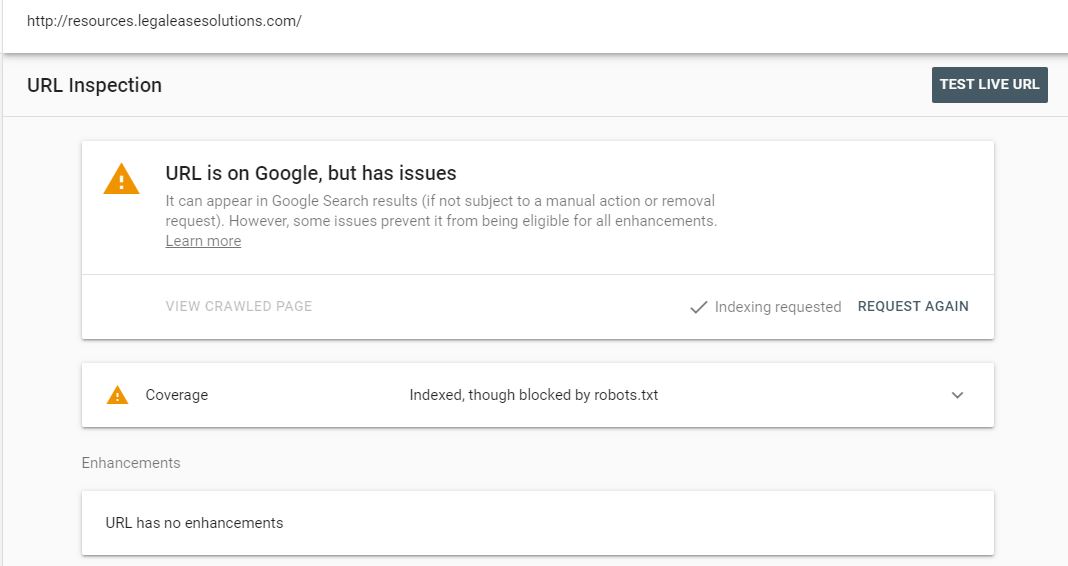Click the checkmark next to Indexing requested
The width and height of the screenshot is (1068, 566).
(x=698, y=307)
